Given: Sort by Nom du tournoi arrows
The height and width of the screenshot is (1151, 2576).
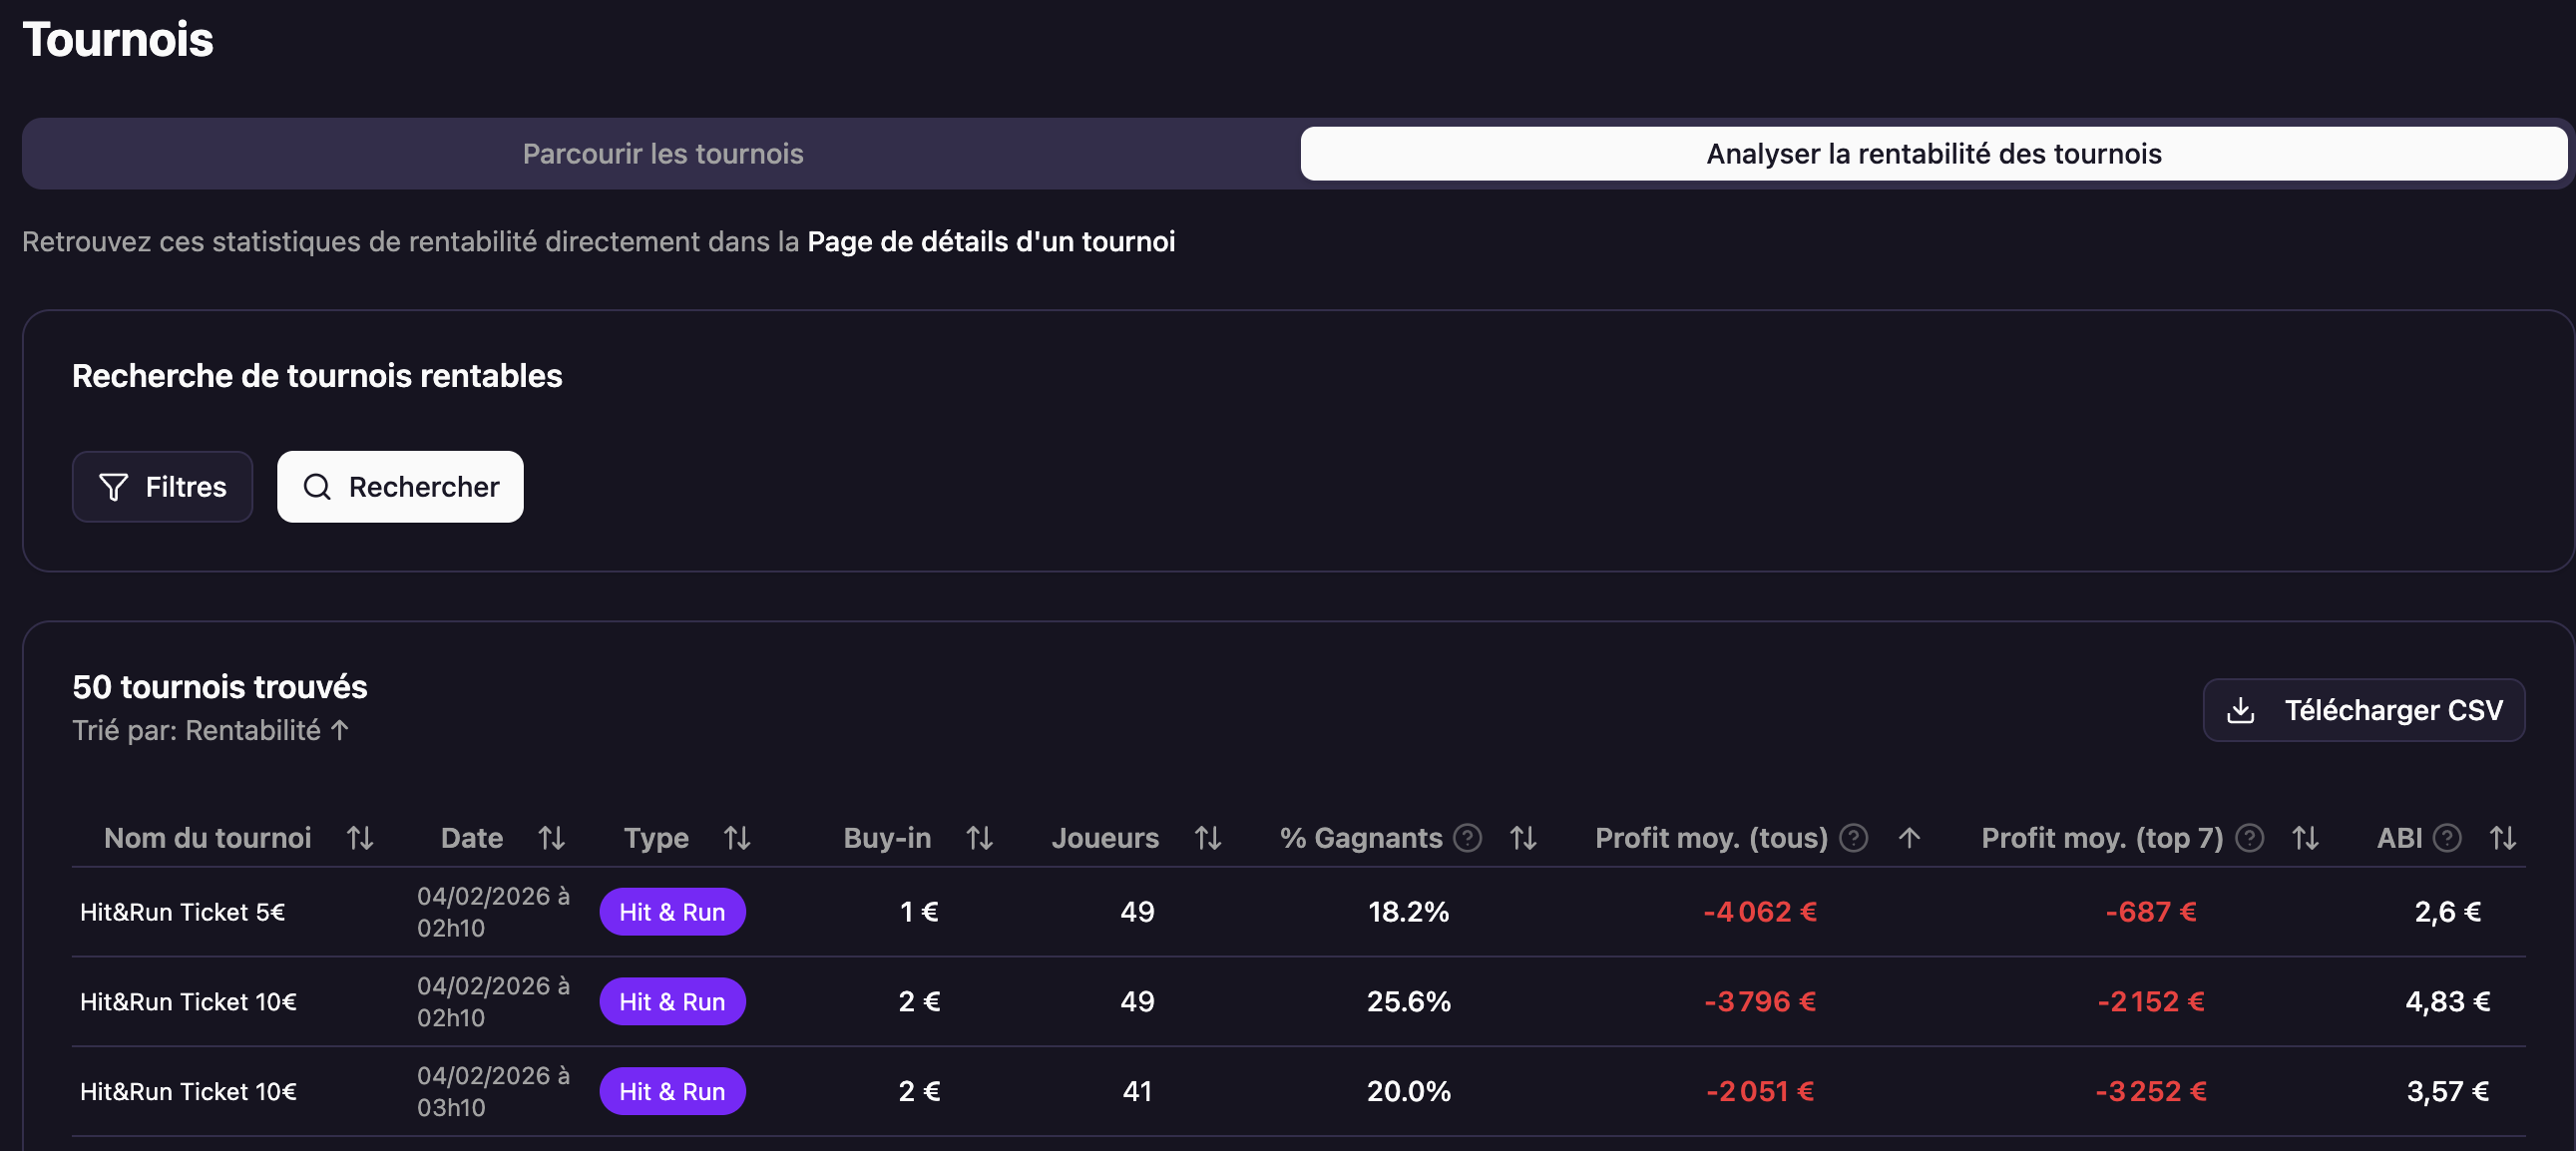Looking at the screenshot, I should [x=360, y=837].
